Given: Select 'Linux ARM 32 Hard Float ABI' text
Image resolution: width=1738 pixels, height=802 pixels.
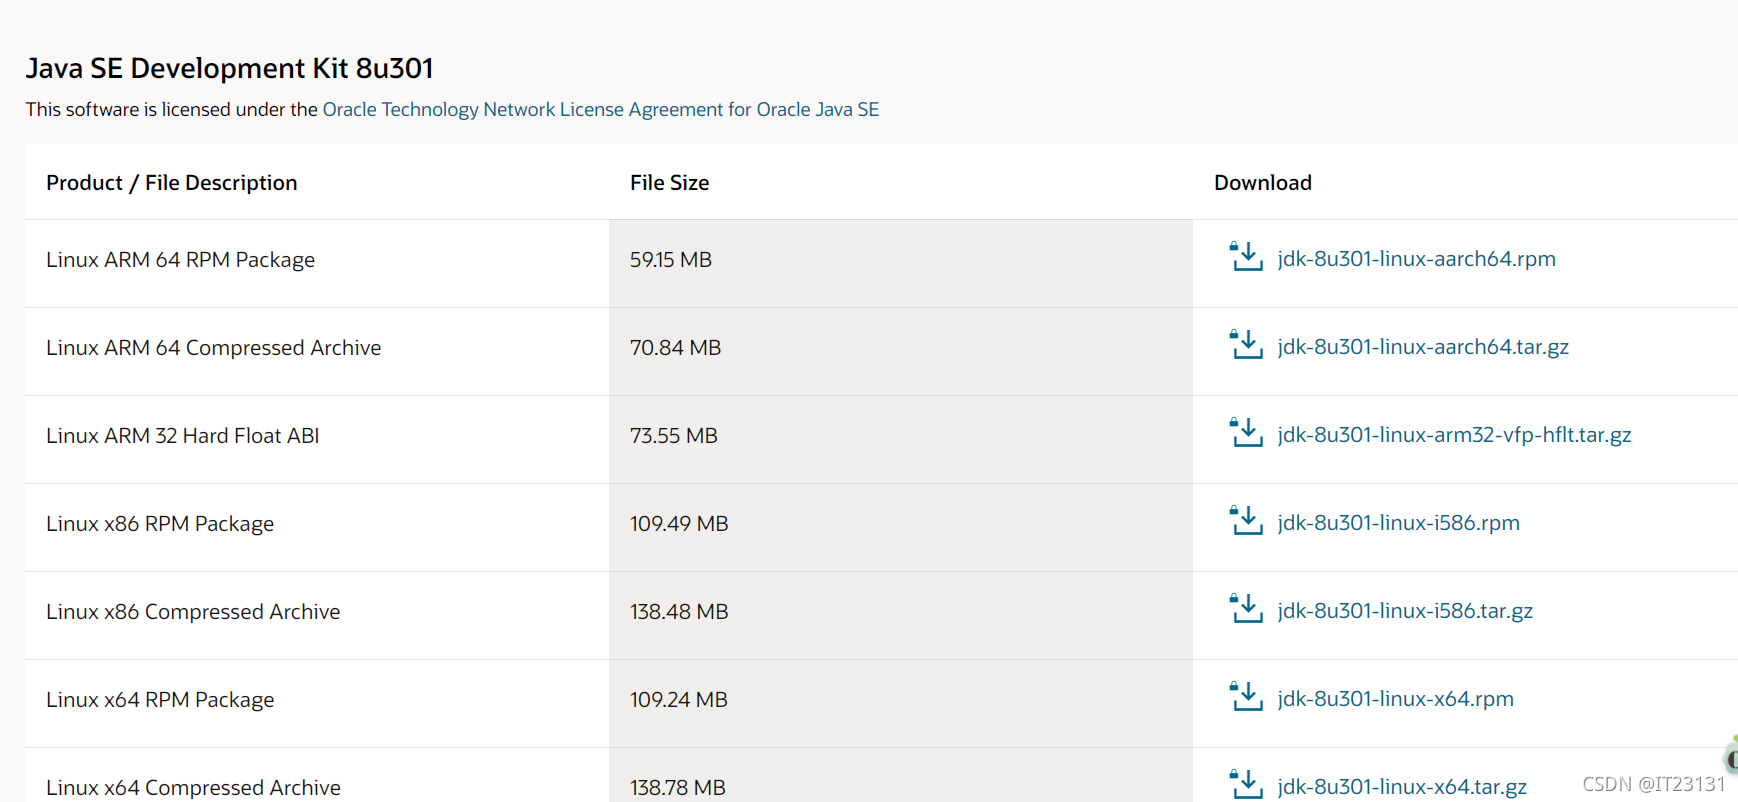Looking at the screenshot, I should (x=182, y=436).
